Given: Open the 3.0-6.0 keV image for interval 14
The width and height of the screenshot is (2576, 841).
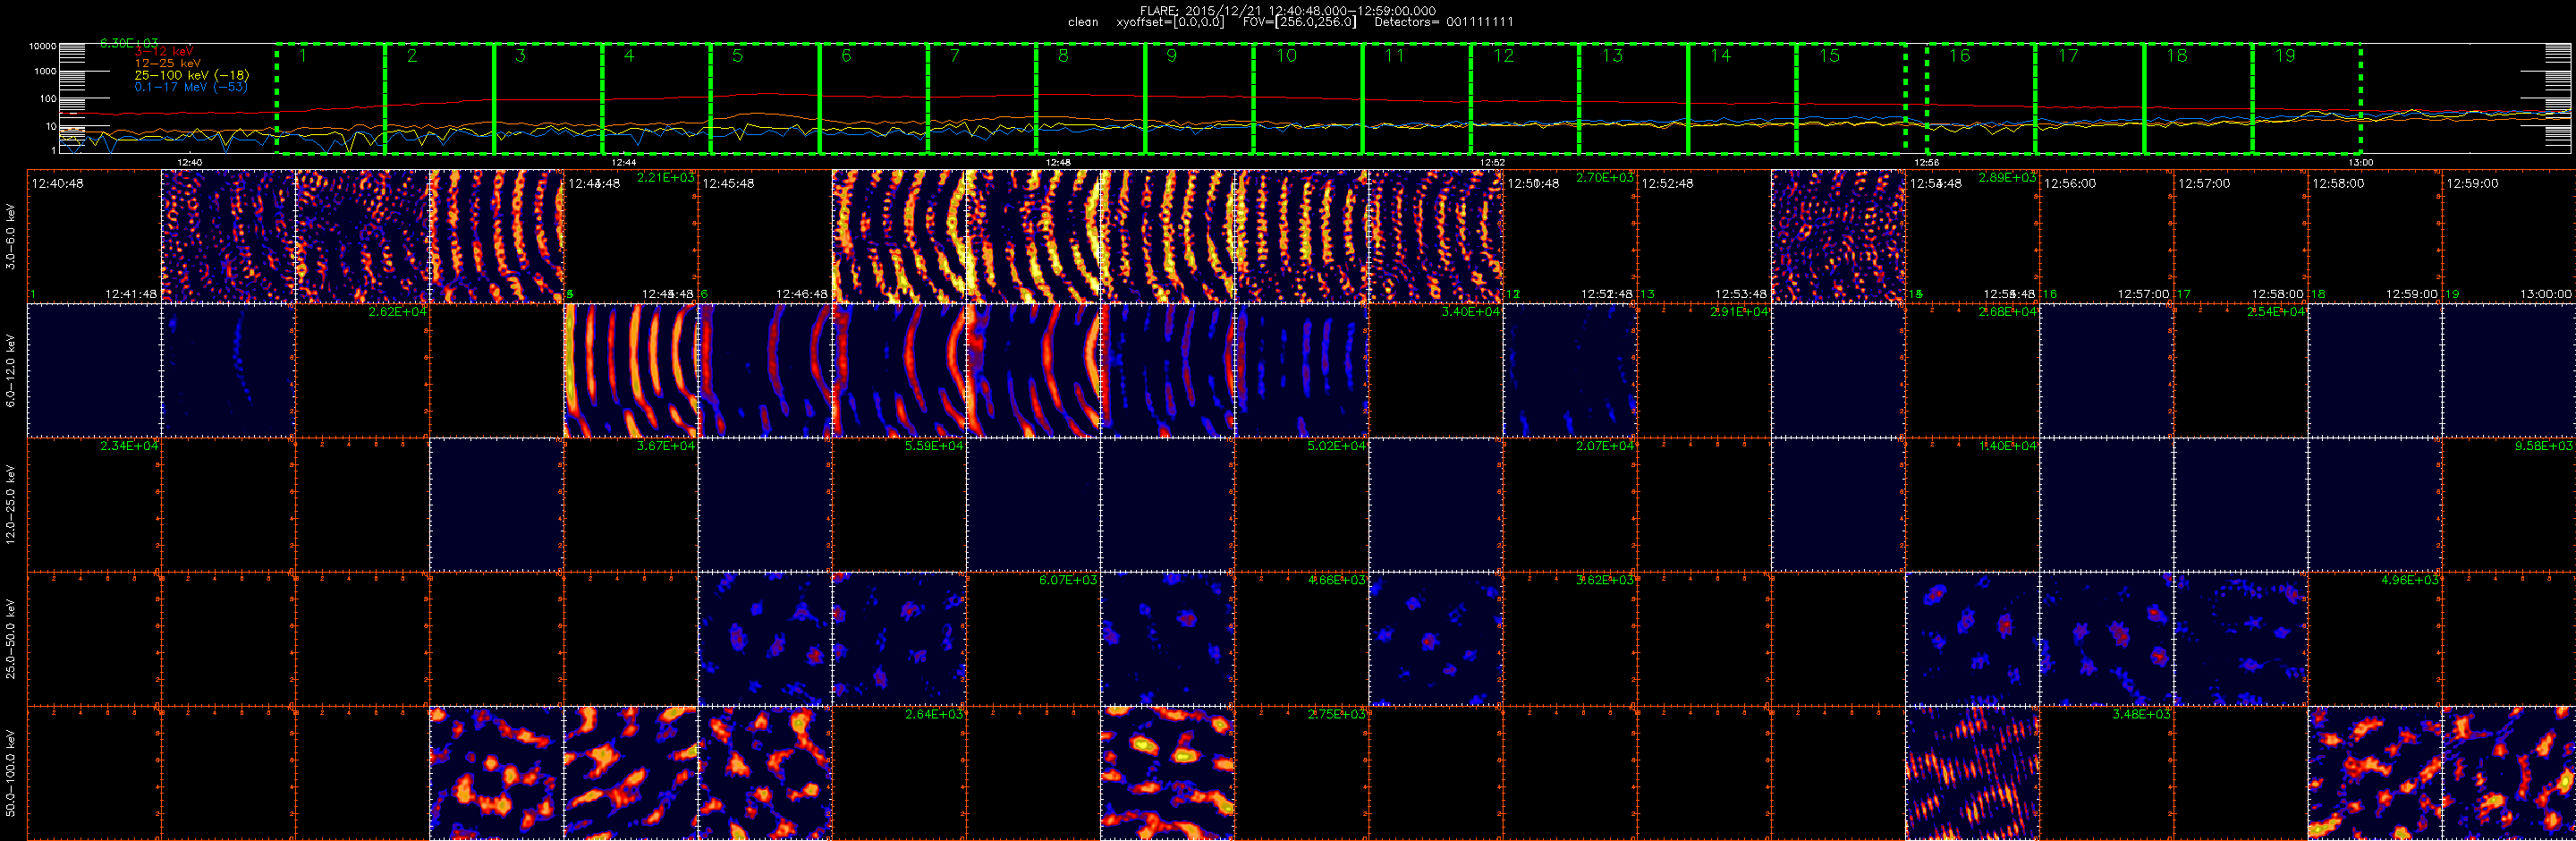Looking at the screenshot, I should (x=1838, y=236).
